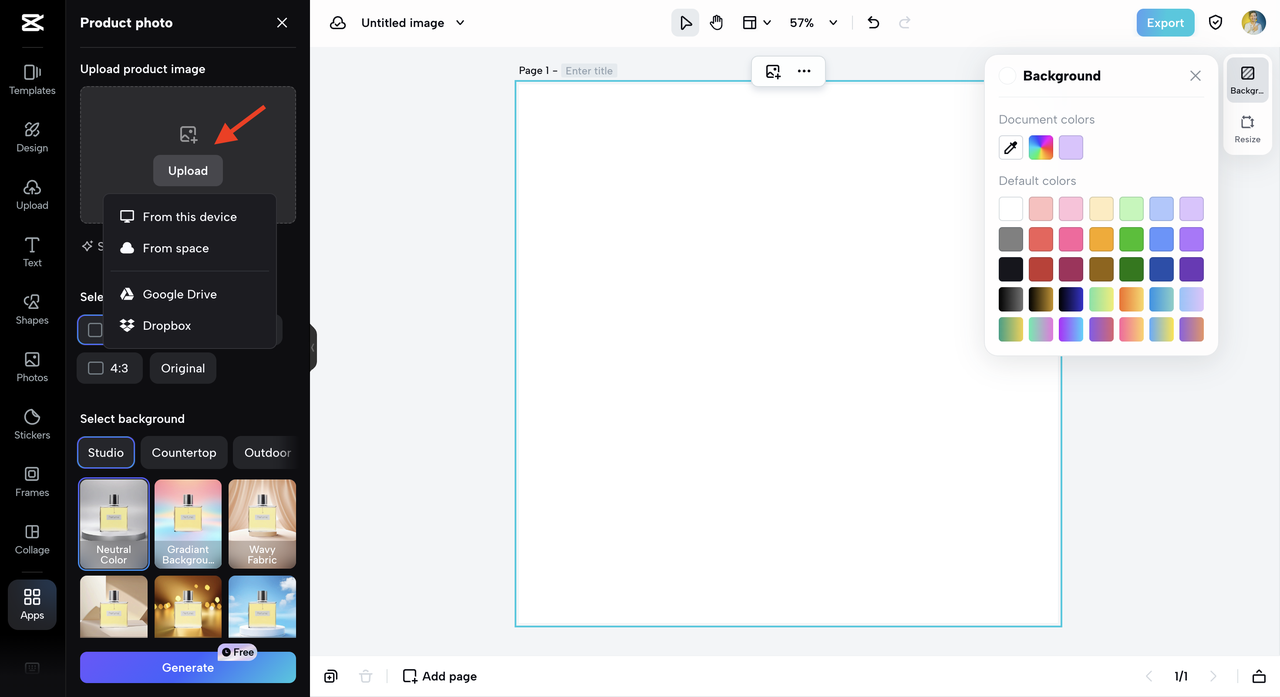
Task: Click the Add page button
Action: 440,677
